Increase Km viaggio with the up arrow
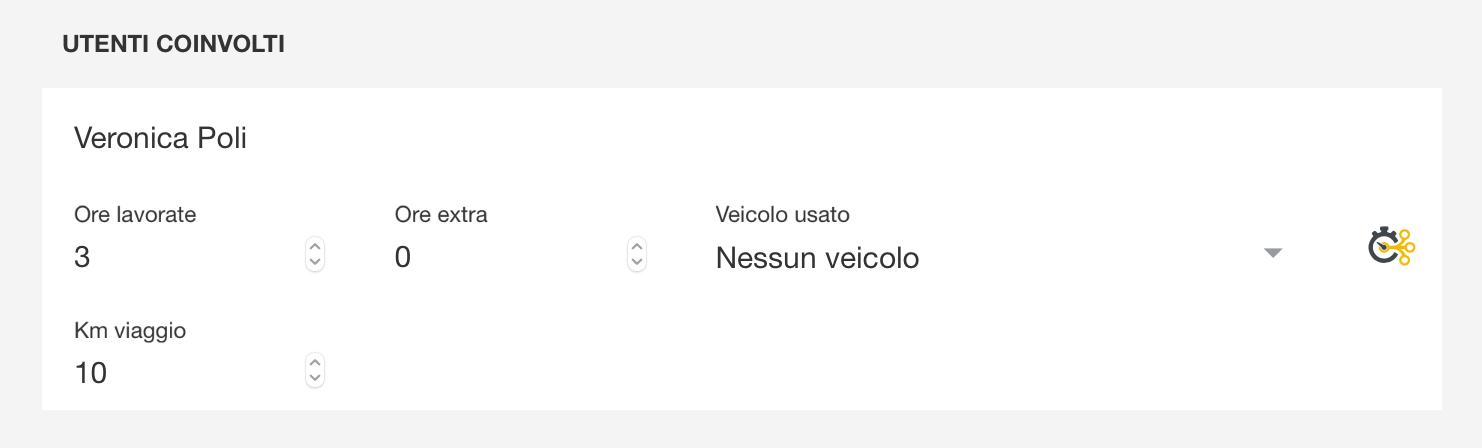Screen dimensions: 1482x448 click(x=315, y=362)
